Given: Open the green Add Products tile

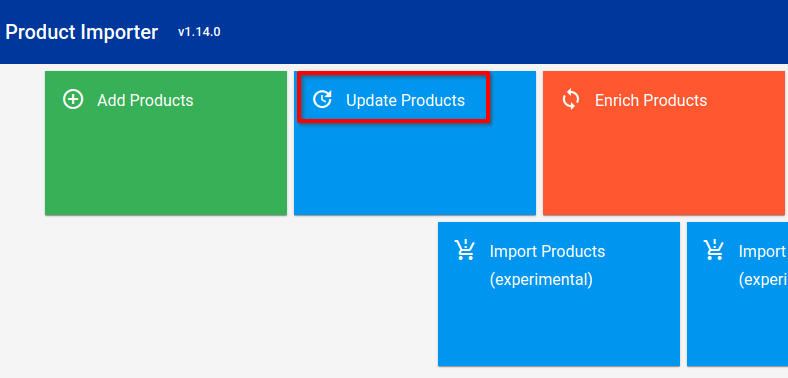Looking at the screenshot, I should click(166, 143).
